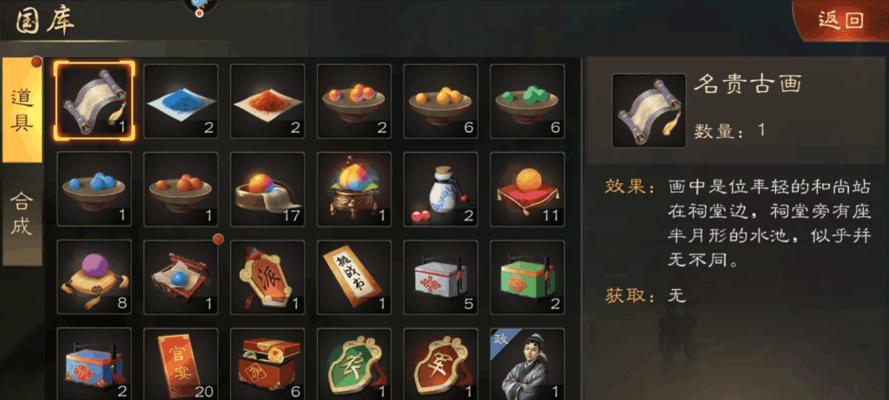Click the 返回 back button
The width and height of the screenshot is (889, 400).
[840, 20]
